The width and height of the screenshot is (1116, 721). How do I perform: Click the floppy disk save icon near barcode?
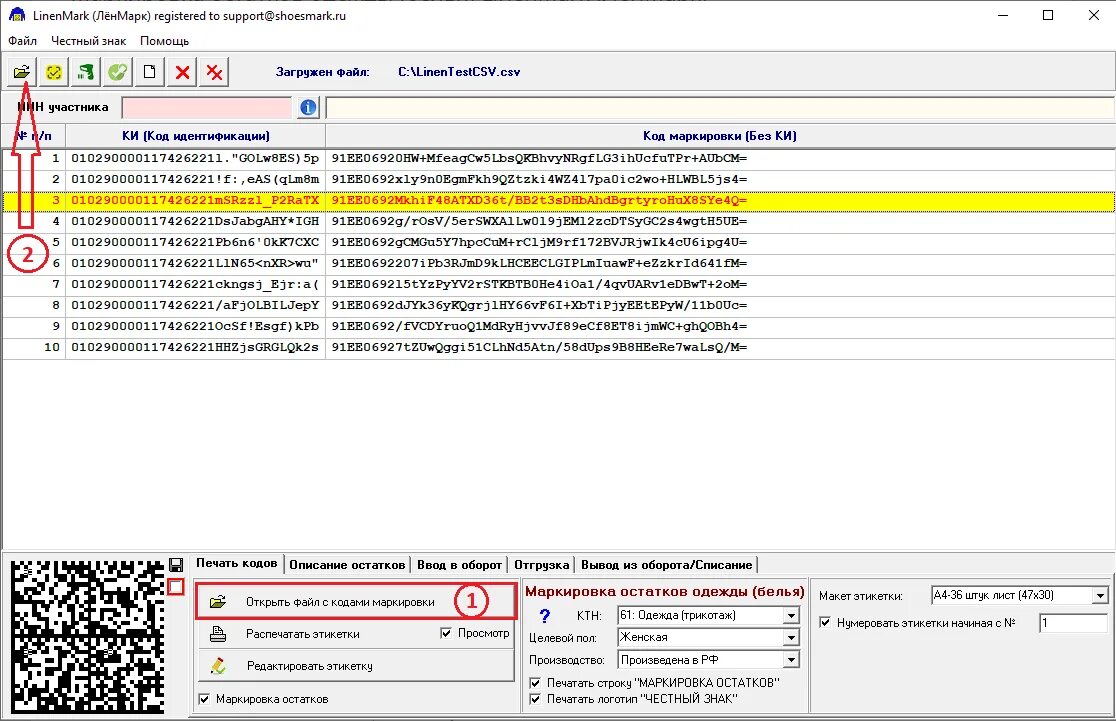tap(176, 565)
